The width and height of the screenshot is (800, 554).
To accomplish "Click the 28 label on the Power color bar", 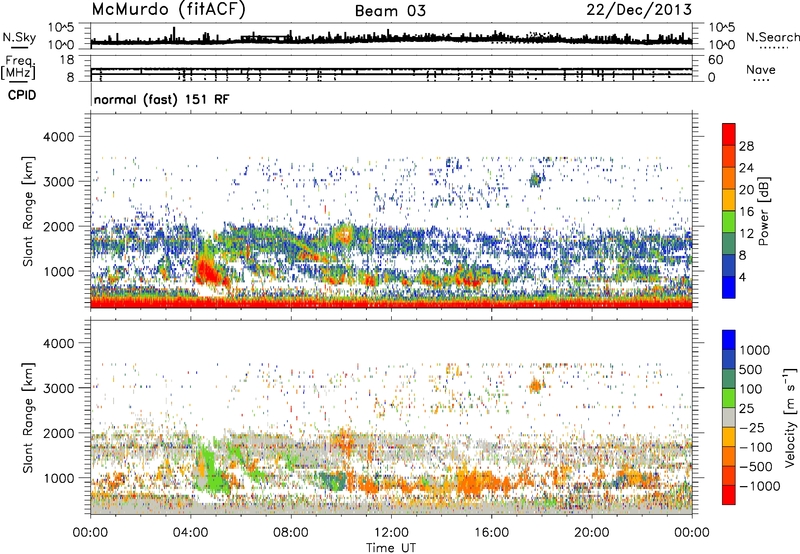I will 746,146.
